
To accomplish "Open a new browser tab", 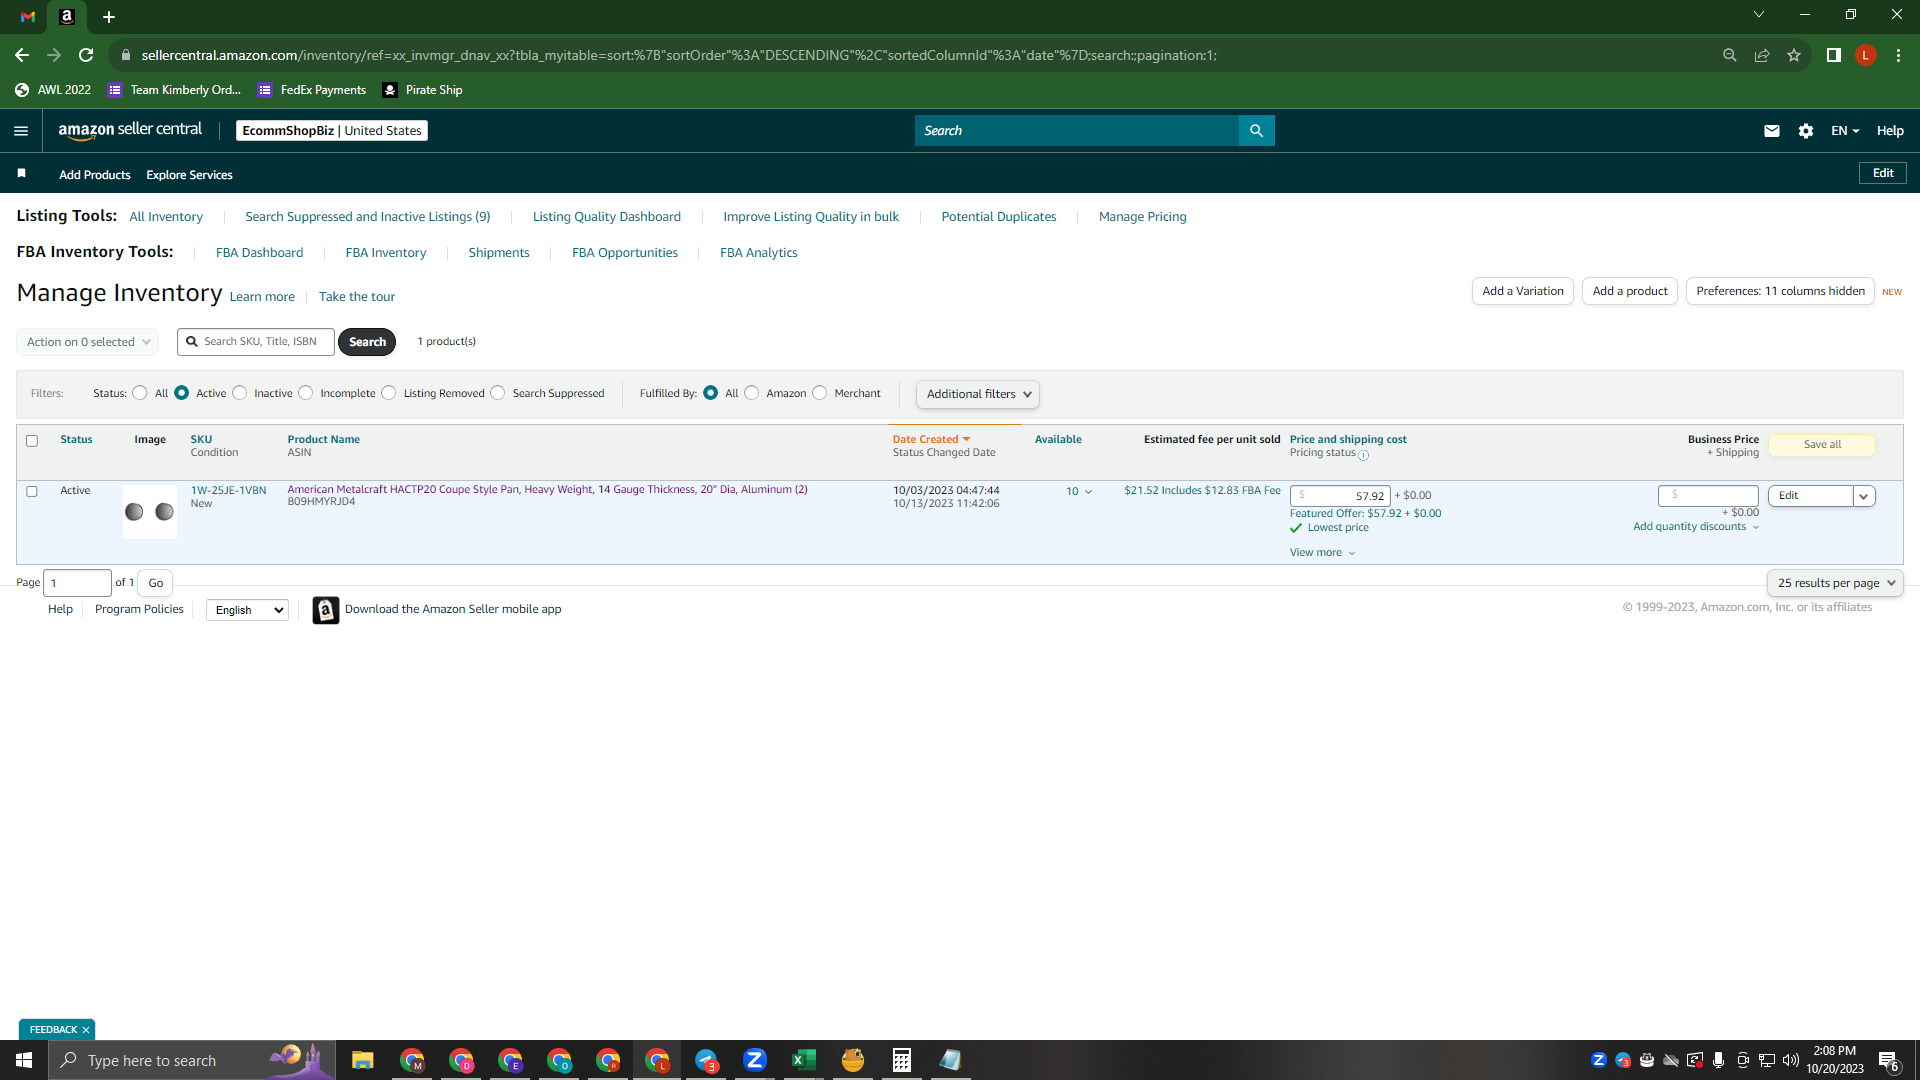I will click(x=109, y=17).
